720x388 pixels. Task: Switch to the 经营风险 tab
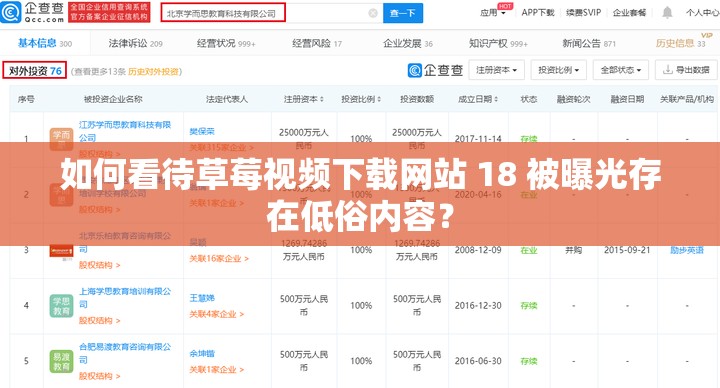click(x=317, y=44)
